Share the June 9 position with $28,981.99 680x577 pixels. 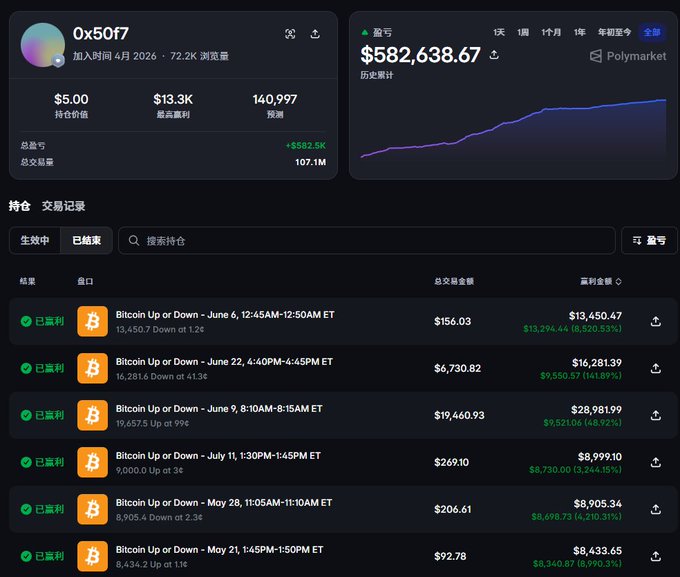656,415
